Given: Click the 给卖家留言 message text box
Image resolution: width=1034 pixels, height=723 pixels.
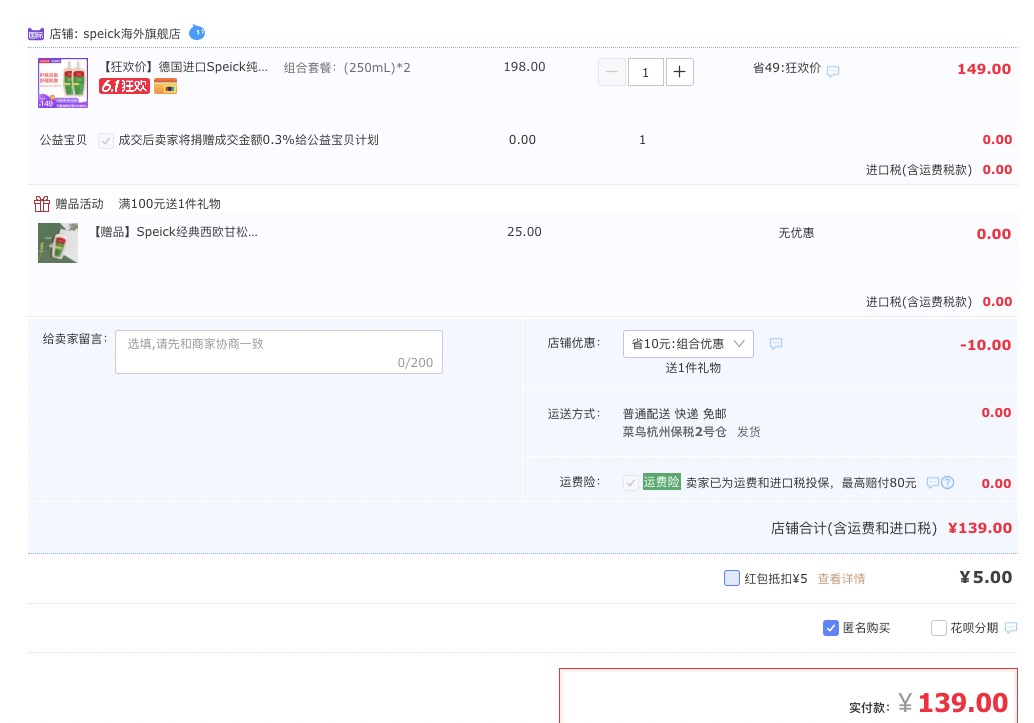Looking at the screenshot, I should pyautogui.click(x=279, y=352).
